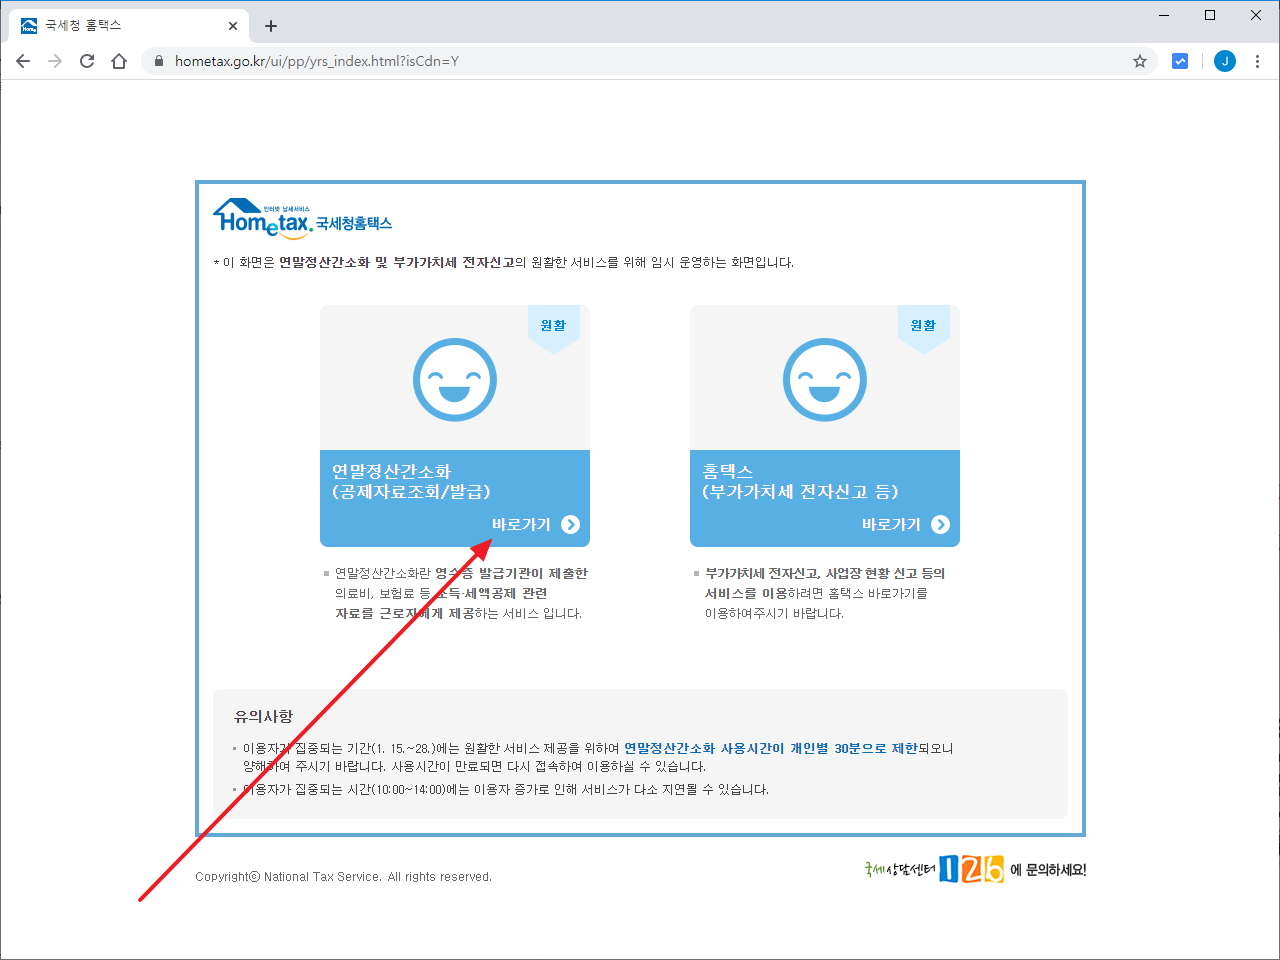View site security lock information
1280x960 pixels.
(158, 61)
